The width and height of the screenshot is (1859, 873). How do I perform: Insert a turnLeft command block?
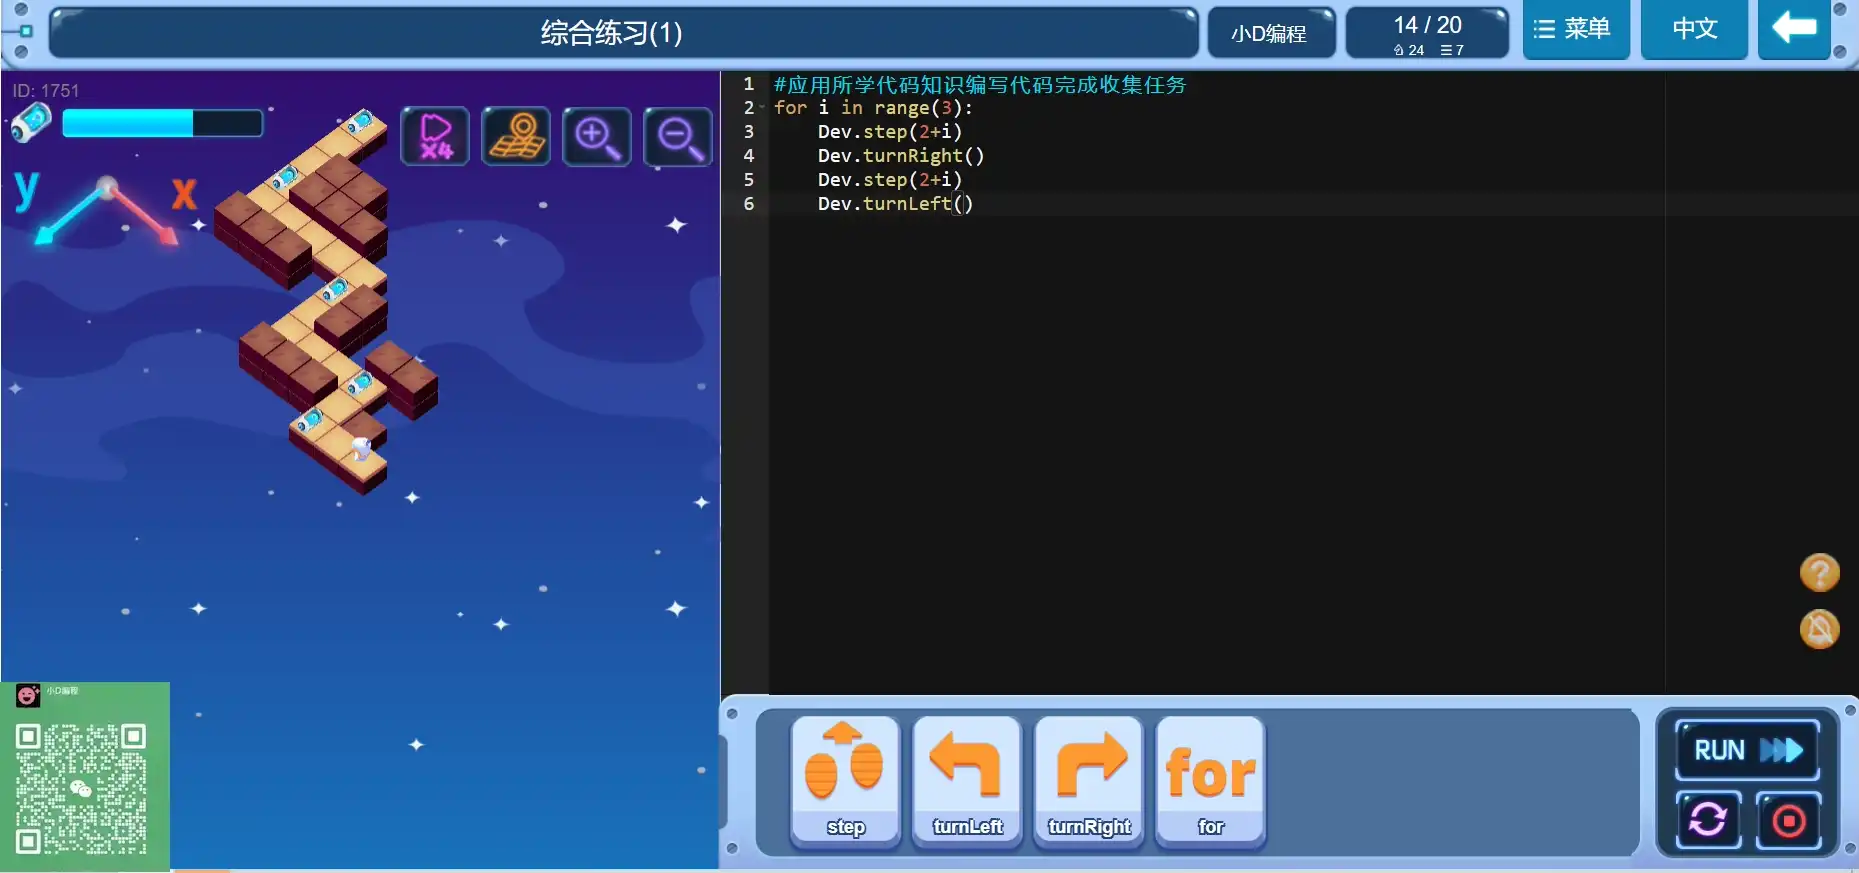(967, 782)
